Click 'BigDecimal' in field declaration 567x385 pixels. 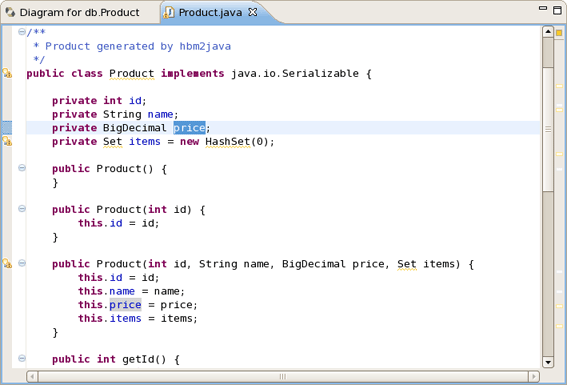point(135,128)
